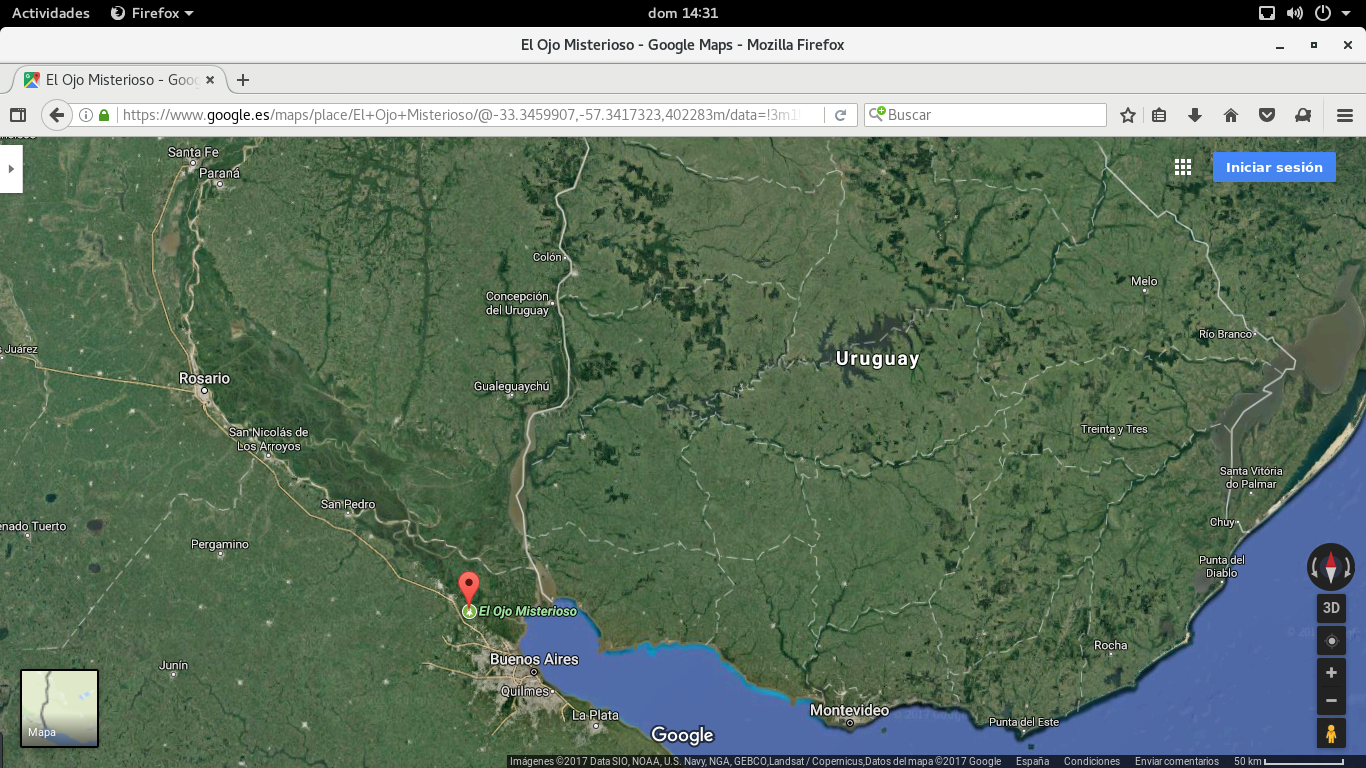Click the Concepción del Uruguay label
The image size is (1366, 768).
coord(517,303)
